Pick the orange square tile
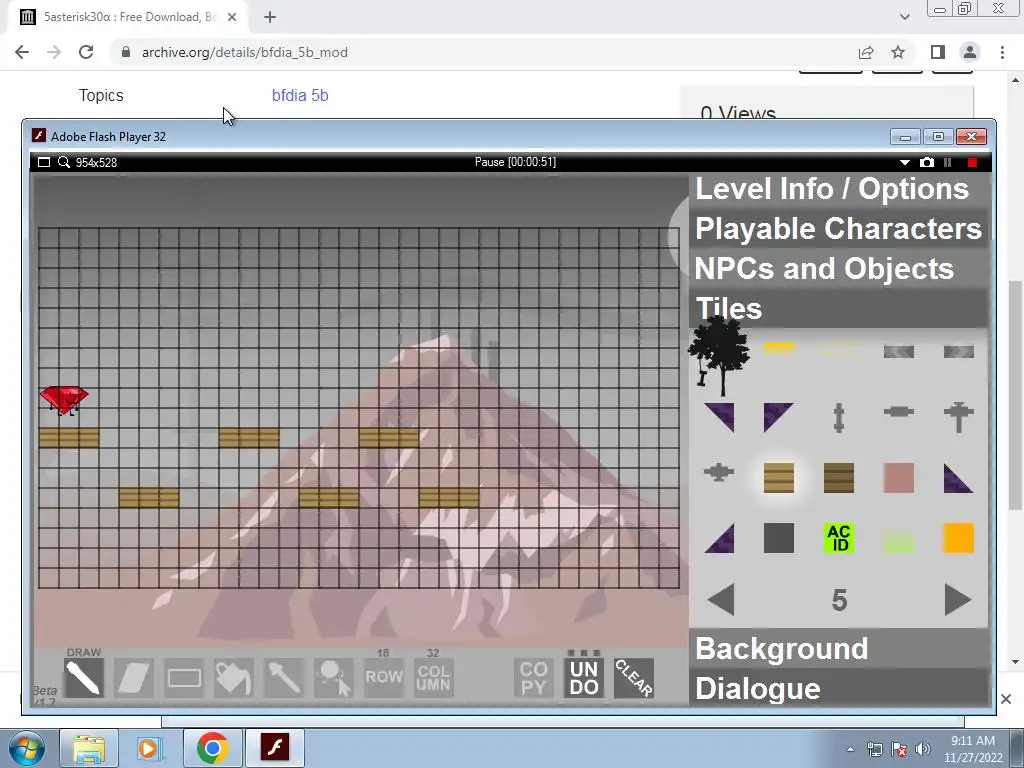 click(x=959, y=538)
